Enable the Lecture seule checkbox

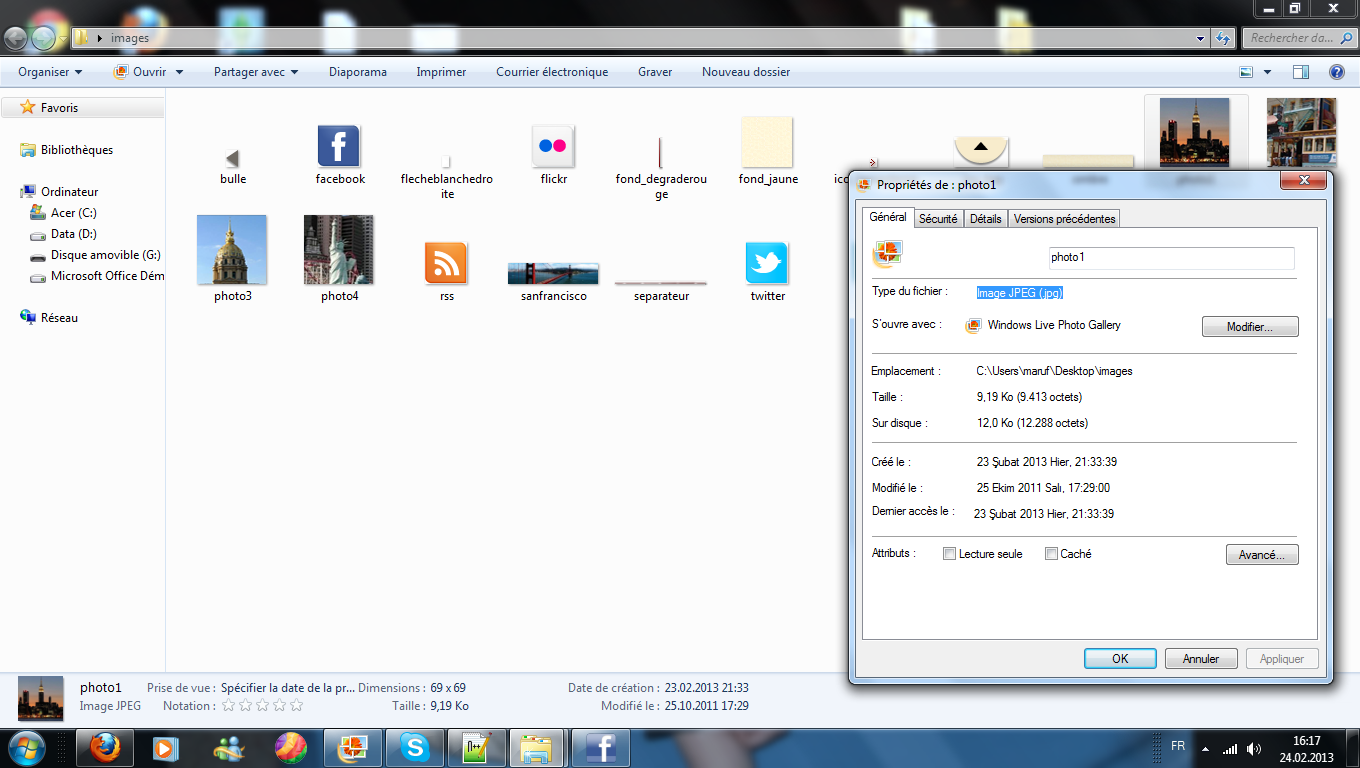coord(949,554)
